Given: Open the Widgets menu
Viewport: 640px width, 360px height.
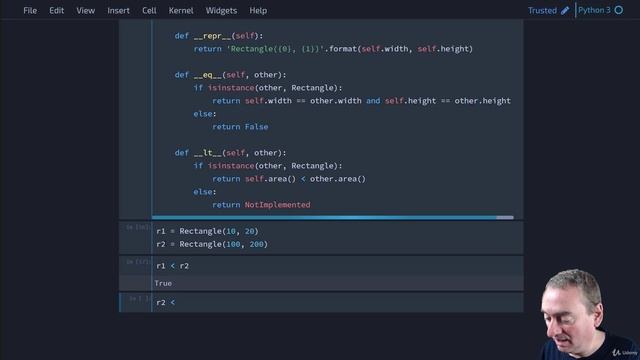Looking at the screenshot, I should click(x=221, y=11).
